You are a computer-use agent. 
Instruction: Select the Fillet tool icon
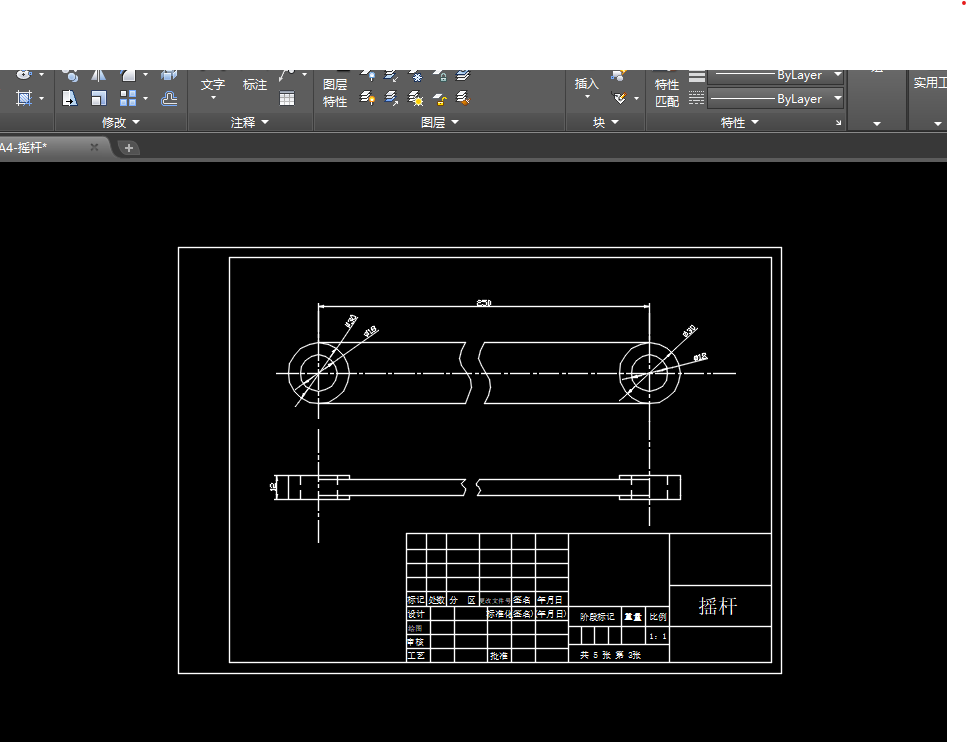128,76
